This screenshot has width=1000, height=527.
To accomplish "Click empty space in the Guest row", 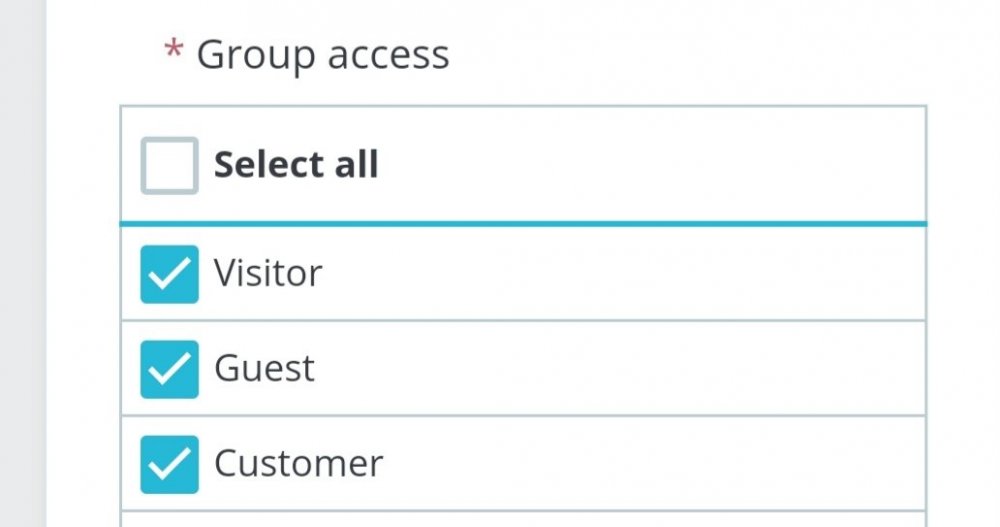I will 620,369.
